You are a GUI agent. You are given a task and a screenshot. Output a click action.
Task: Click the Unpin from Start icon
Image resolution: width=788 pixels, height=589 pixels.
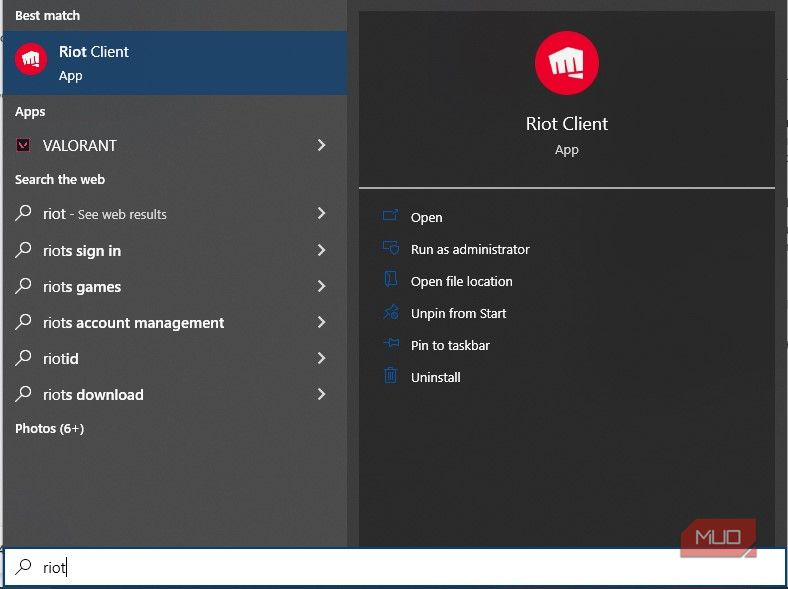click(390, 312)
